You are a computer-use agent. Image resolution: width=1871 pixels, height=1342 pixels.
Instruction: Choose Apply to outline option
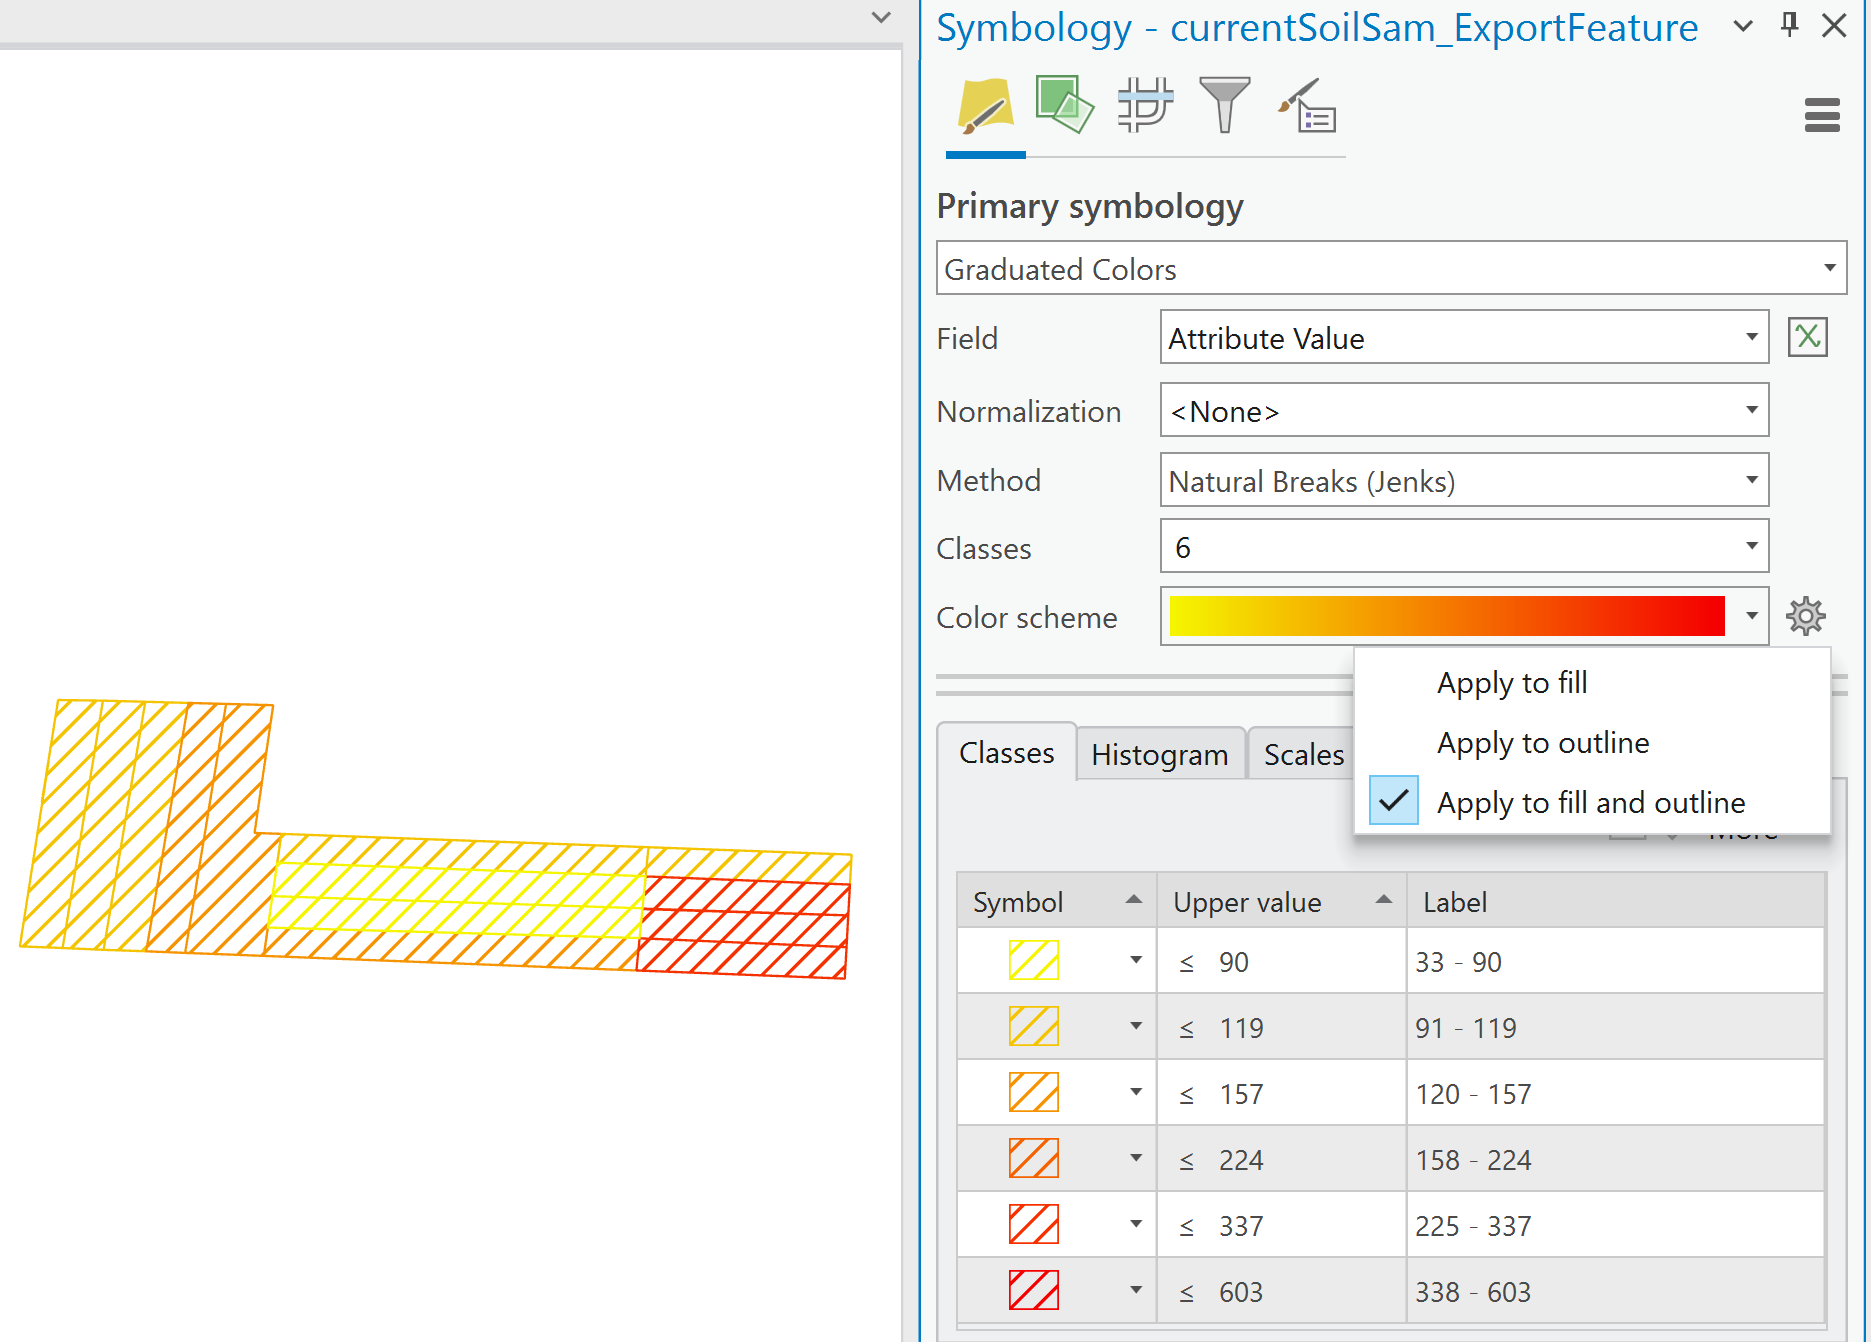[1592, 743]
